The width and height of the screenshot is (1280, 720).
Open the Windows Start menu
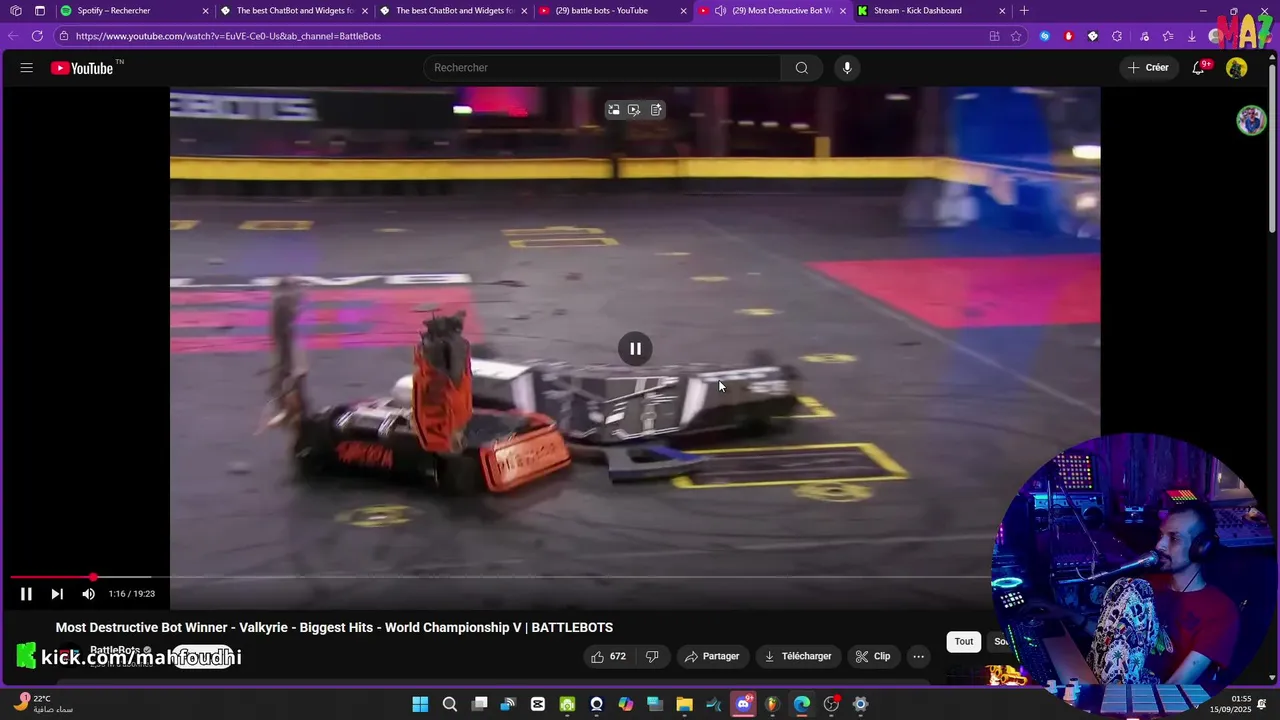pos(420,704)
